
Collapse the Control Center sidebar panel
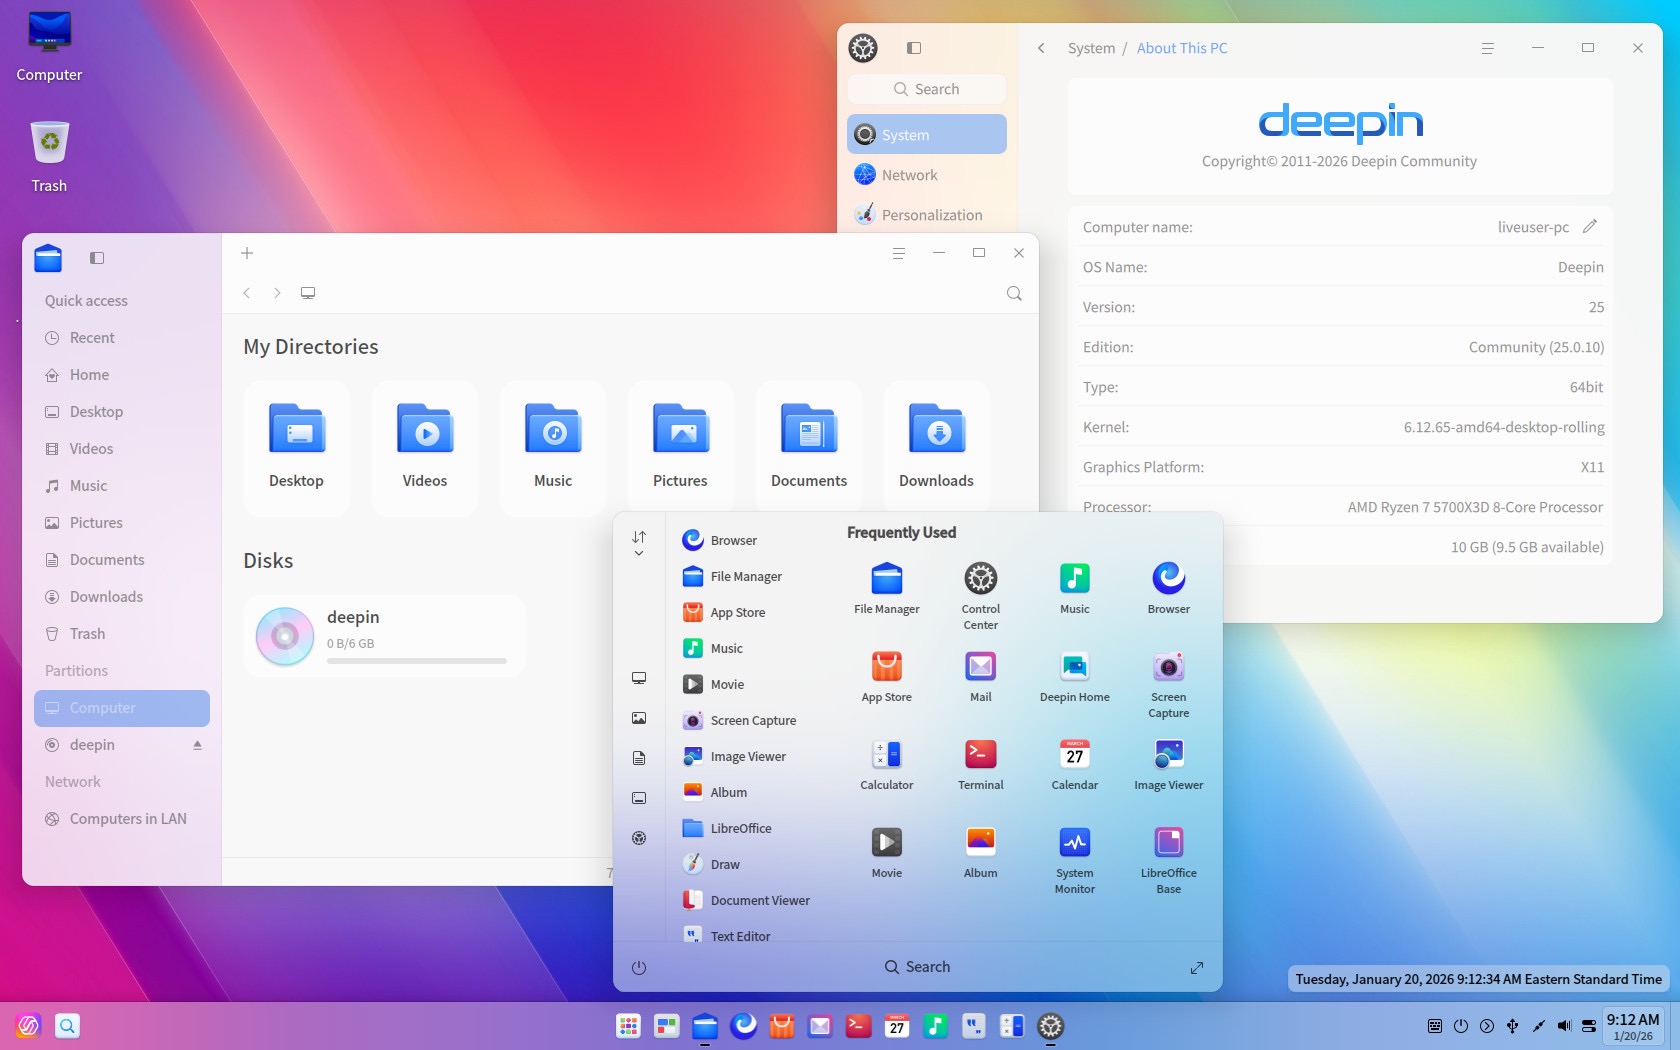pyautogui.click(x=914, y=47)
